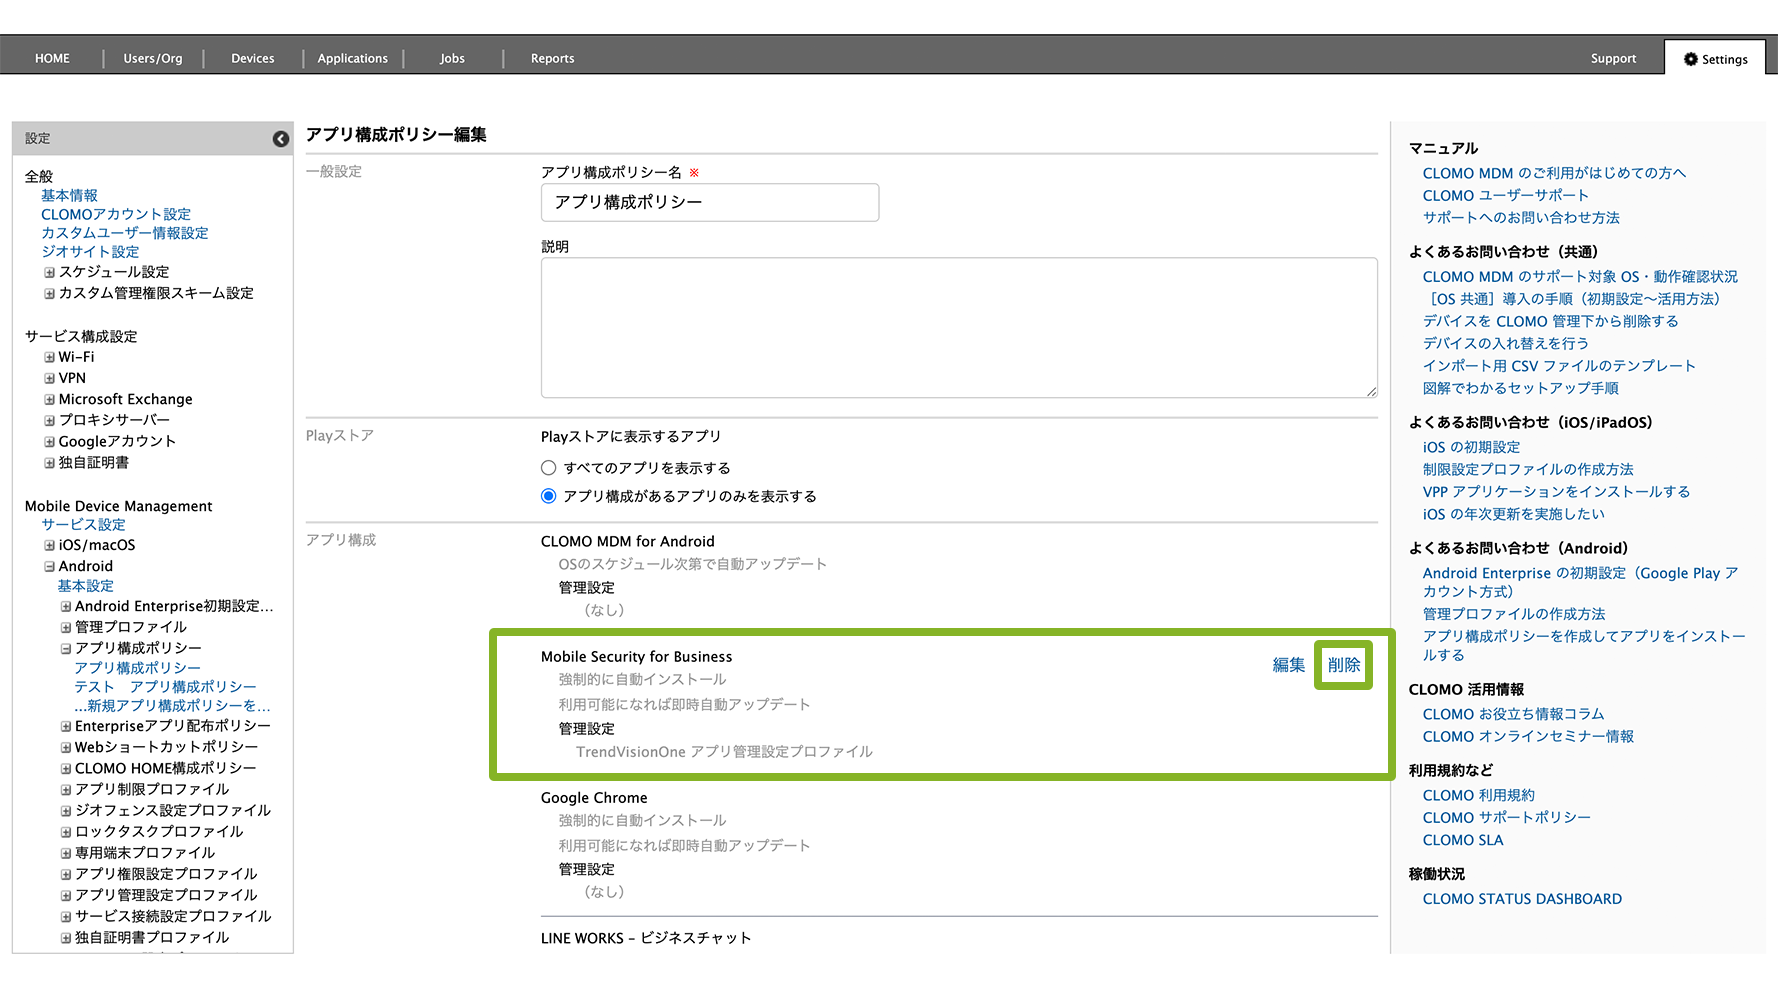
Task: Collapse the アプリ構成ポリシー tree node
Action: click(x=66, y=648)
